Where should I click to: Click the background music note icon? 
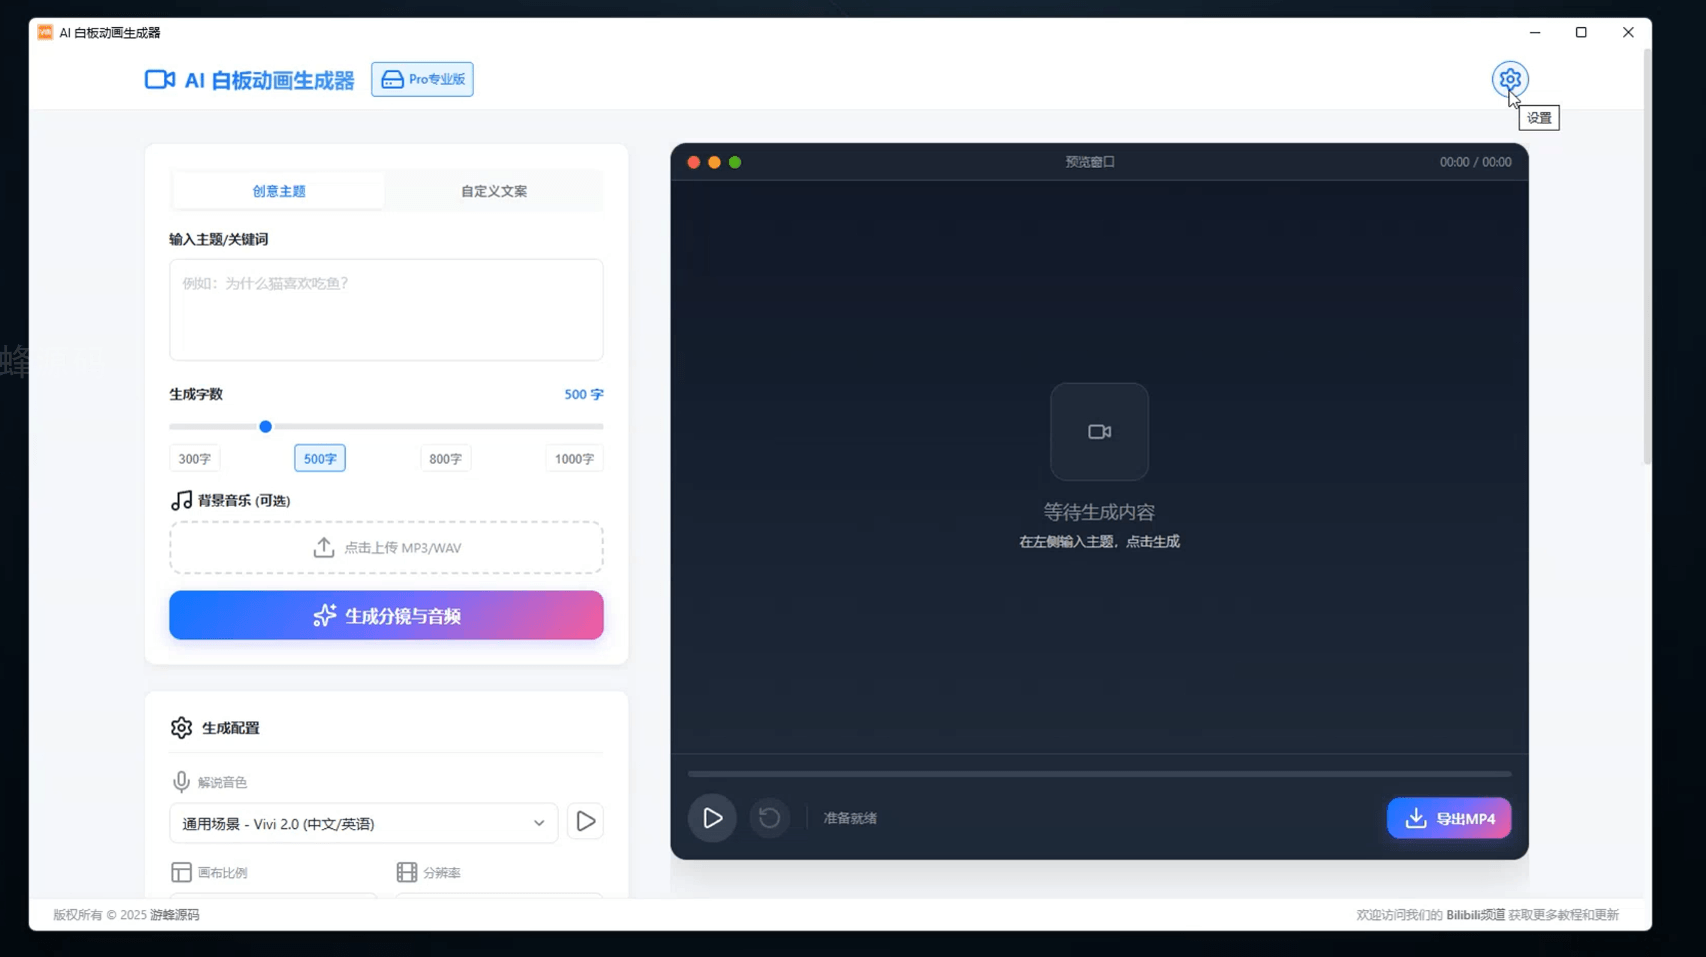pos(181,500)
